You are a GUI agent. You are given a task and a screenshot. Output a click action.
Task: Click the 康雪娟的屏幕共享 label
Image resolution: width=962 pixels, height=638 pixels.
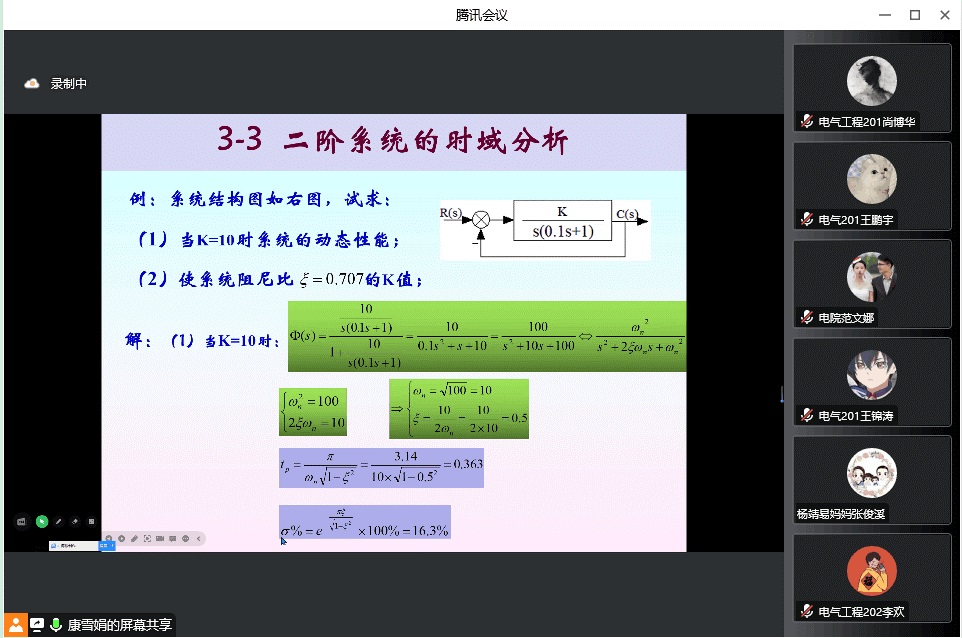pyautogui.click(x=120, y=625)
